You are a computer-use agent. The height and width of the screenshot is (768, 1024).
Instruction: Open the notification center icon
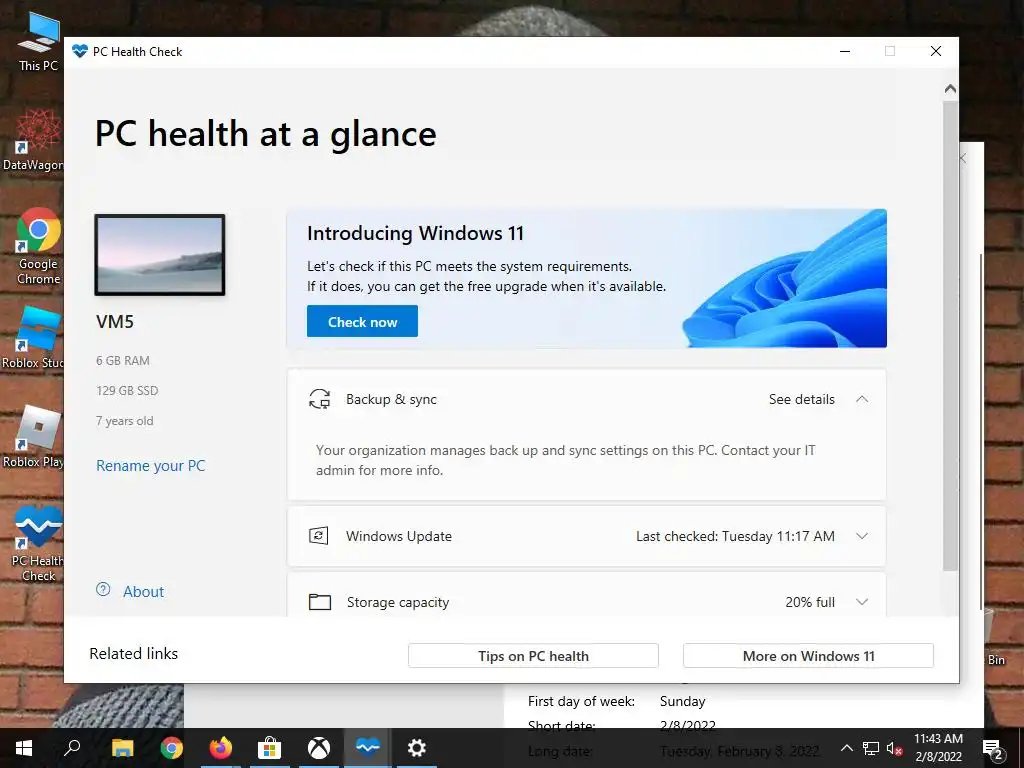(x=993, y=748)
